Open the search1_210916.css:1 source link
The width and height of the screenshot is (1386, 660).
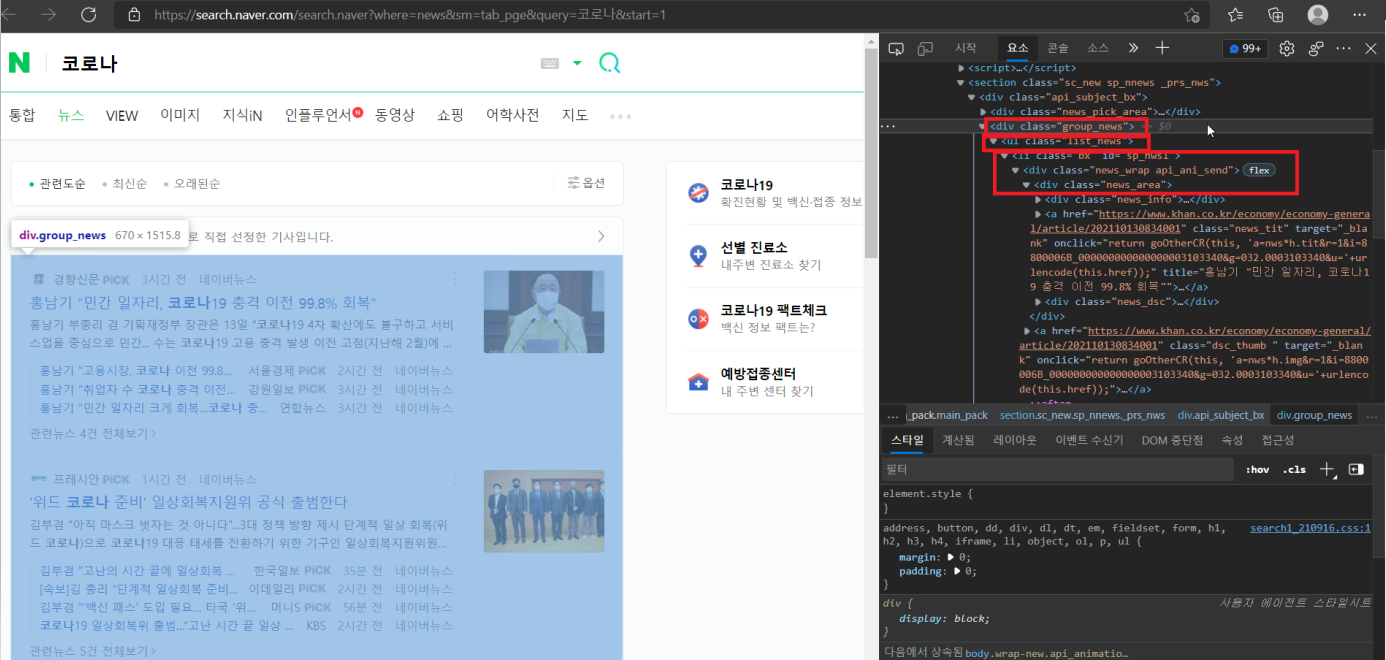click(1310, 528)
